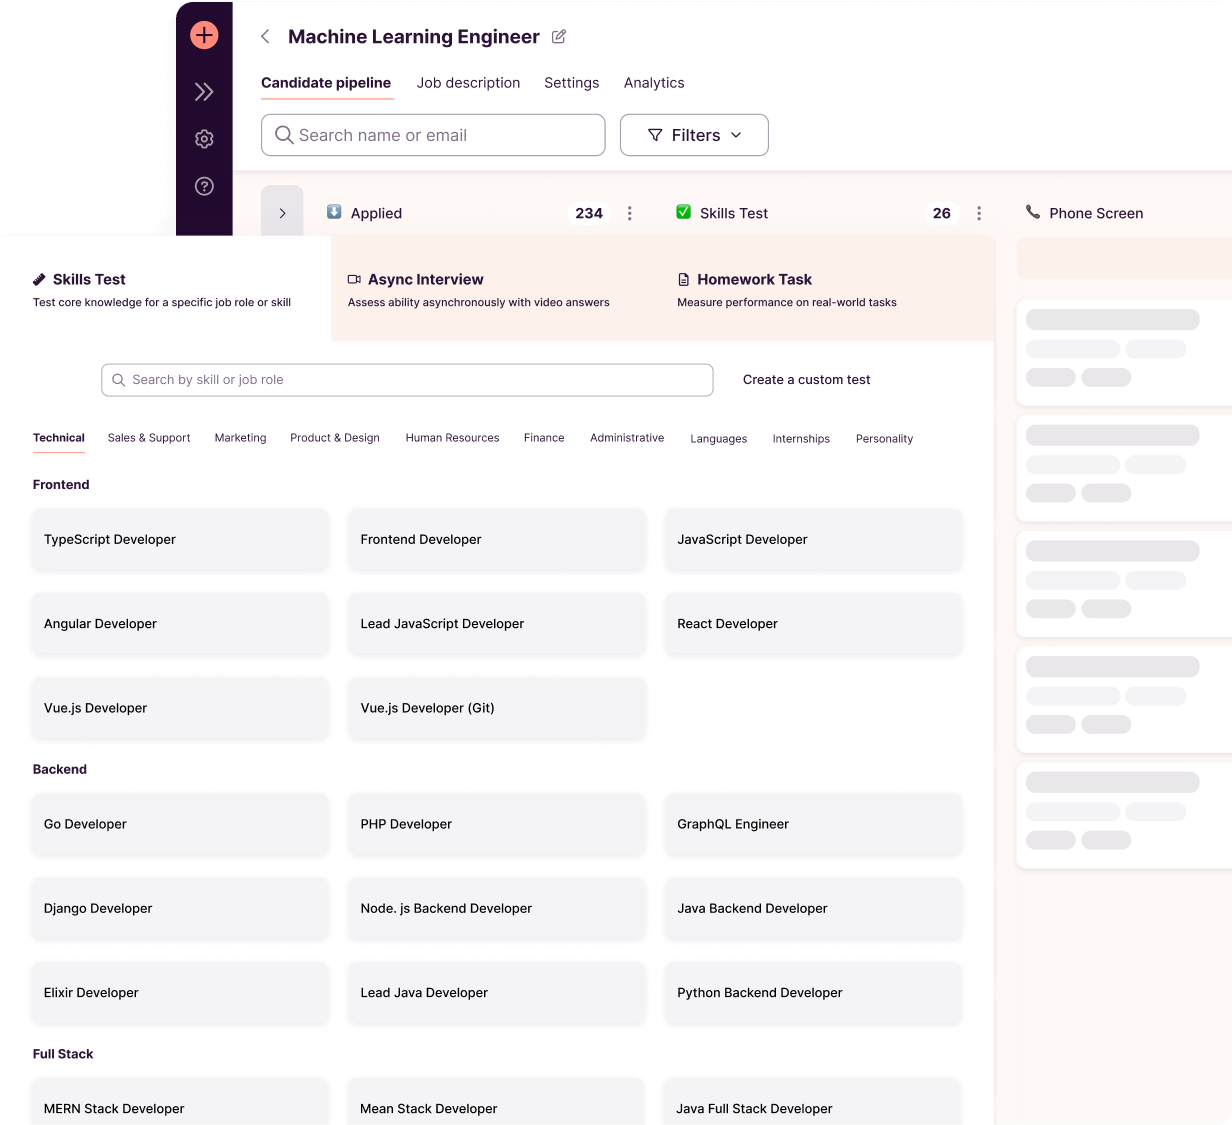Go back with left arrow icon
This screenshot has height=1125, width=1232.
tap(265, 37)
